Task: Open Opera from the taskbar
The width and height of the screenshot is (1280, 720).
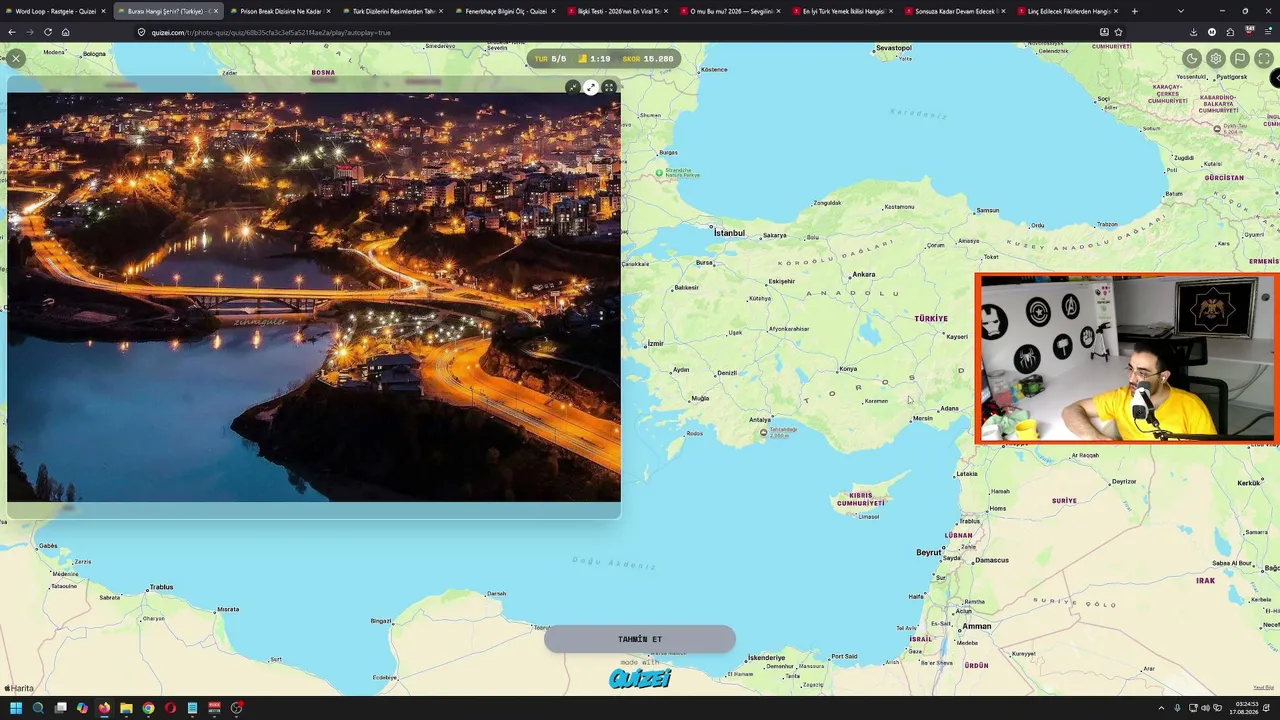Action: pos(170,708)
